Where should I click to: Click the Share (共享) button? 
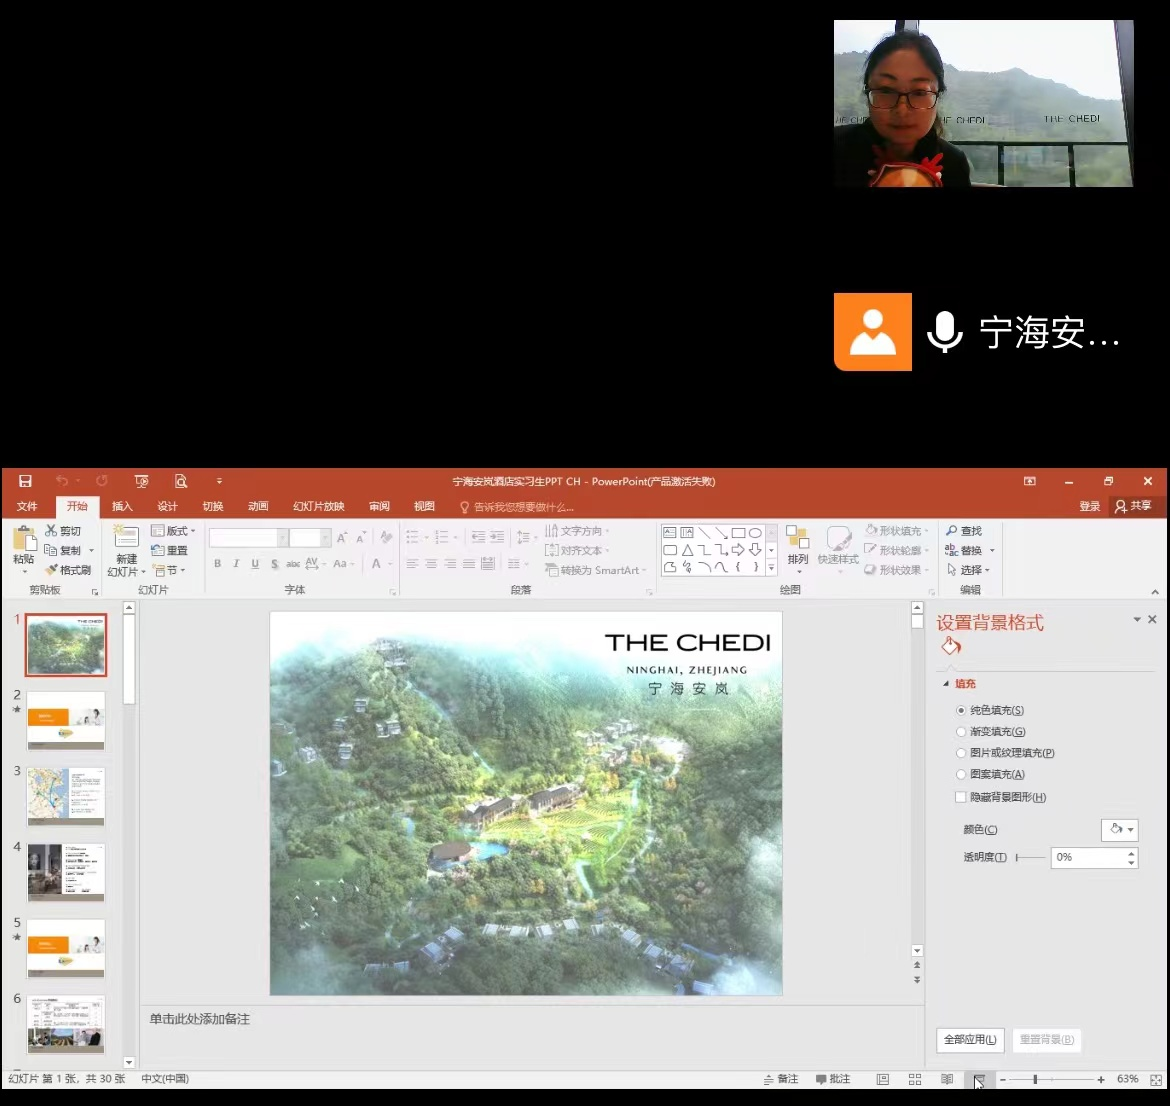(1133, 506)
